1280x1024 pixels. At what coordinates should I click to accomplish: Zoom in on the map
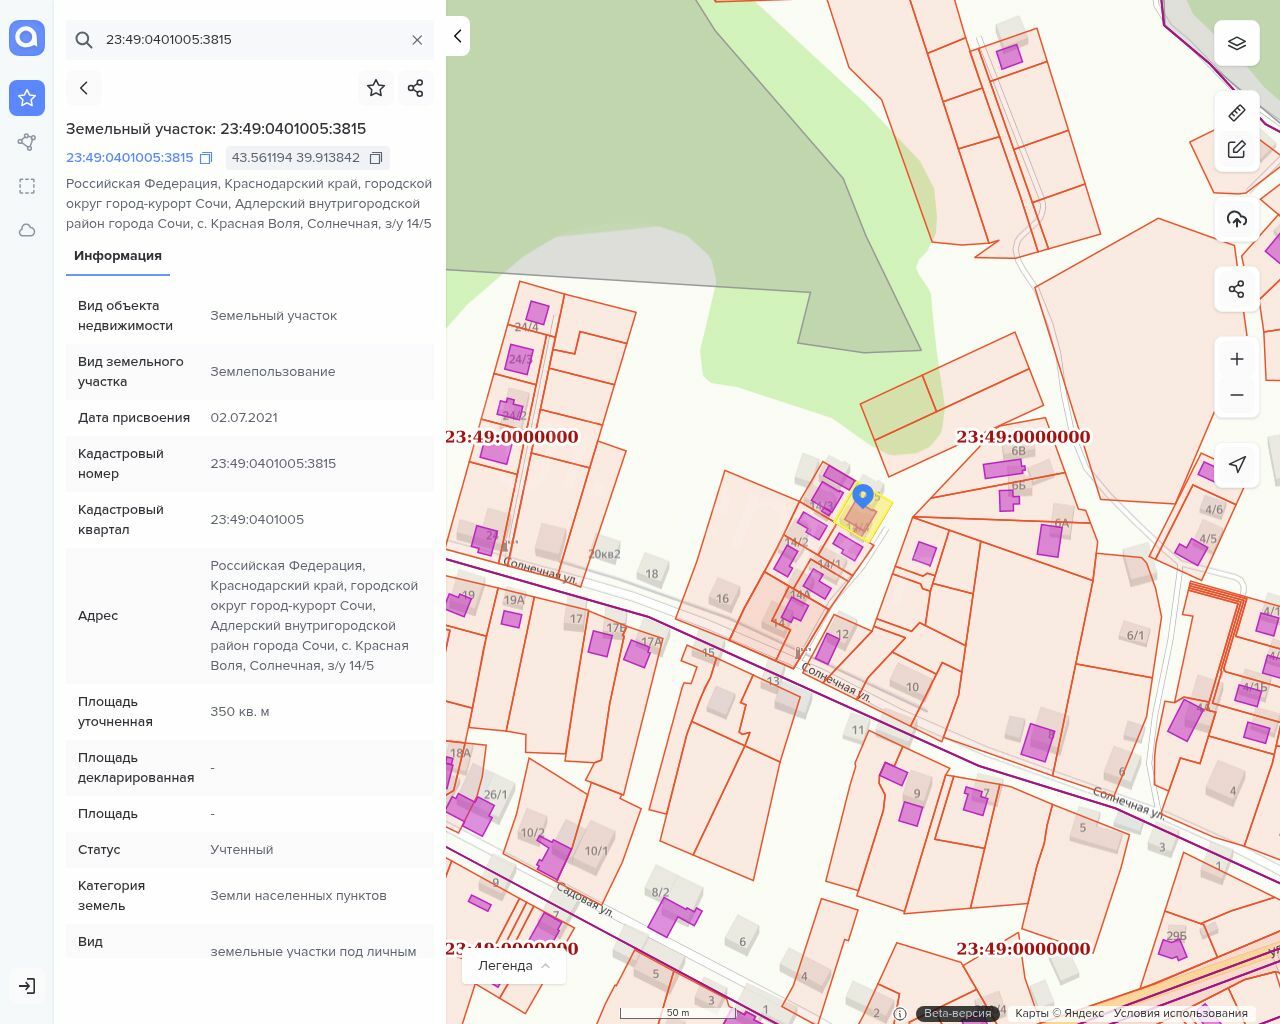click(1237, 359)
